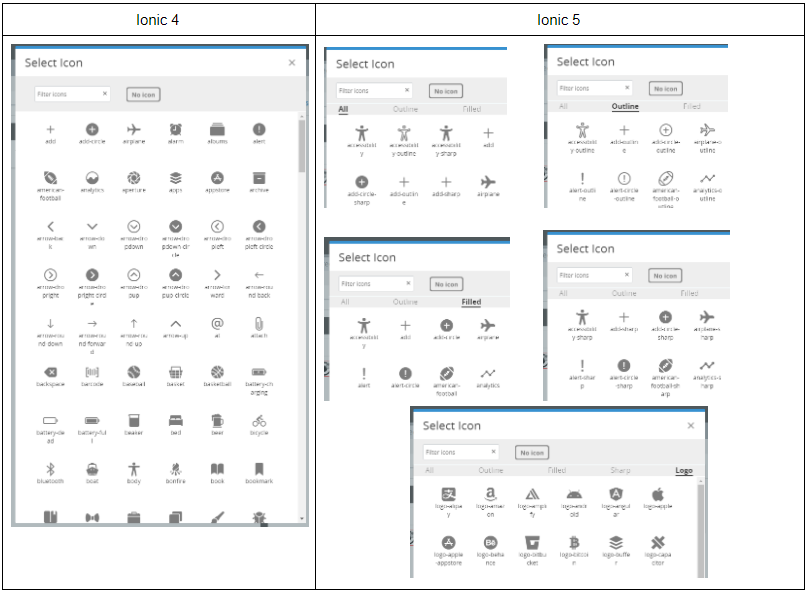Switch to Filled tab in the All-selected dialog
The image size is (807, 592).
(471, 109)
